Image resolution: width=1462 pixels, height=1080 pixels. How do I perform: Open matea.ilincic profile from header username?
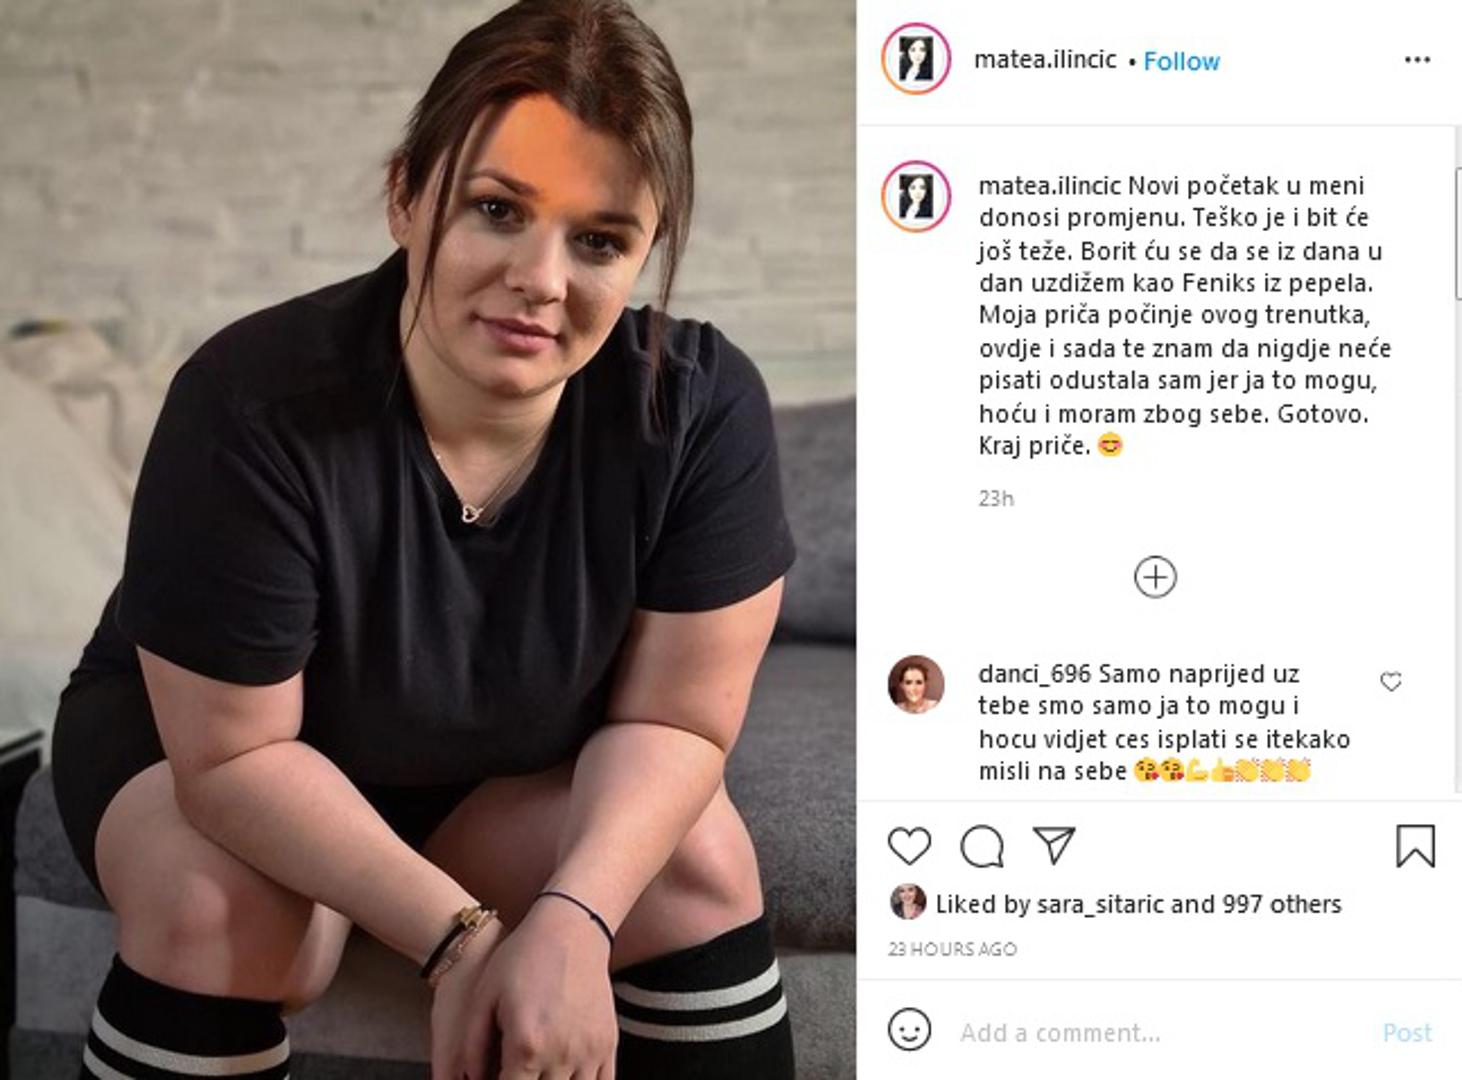click(x=1045, y=60)
